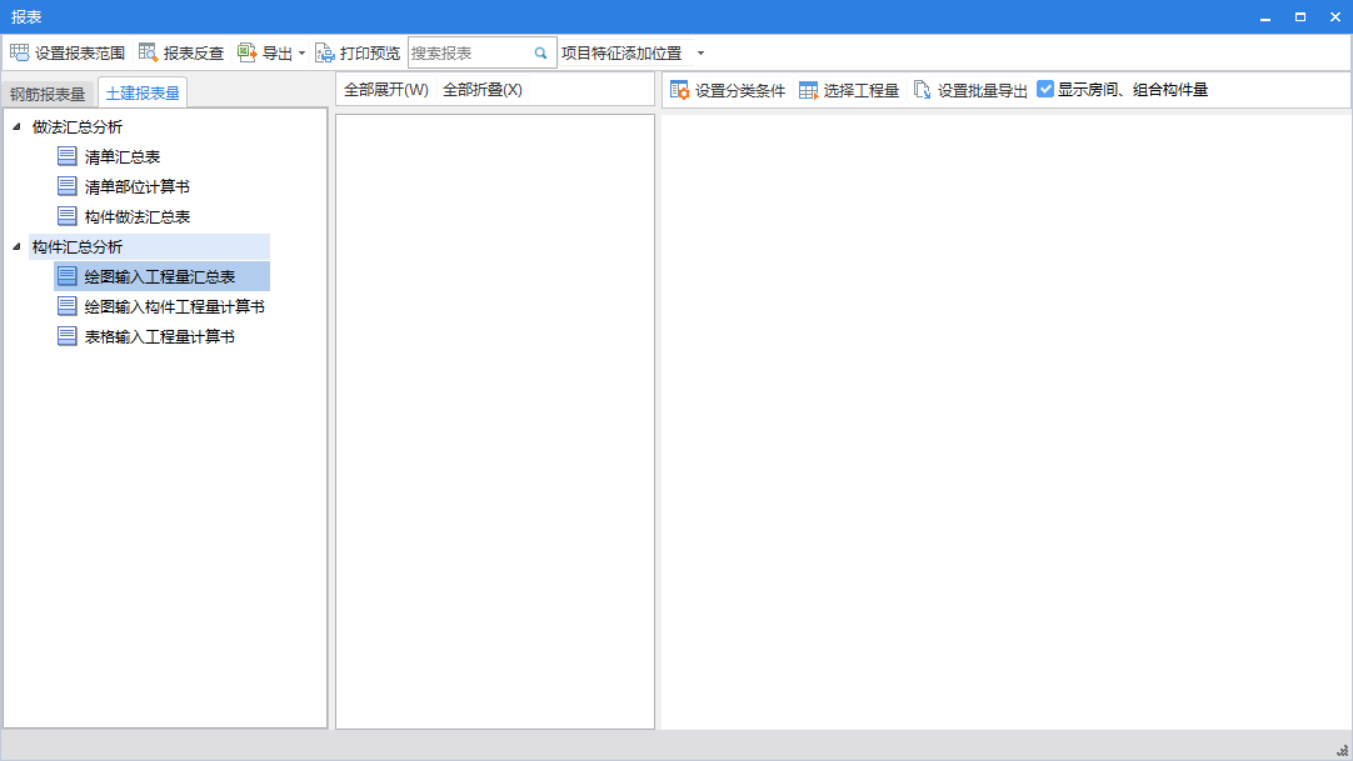This screenshot has width=1353, height=761.
Task: Click the 报表反查 icon
Action: click(x=148, y=53)
